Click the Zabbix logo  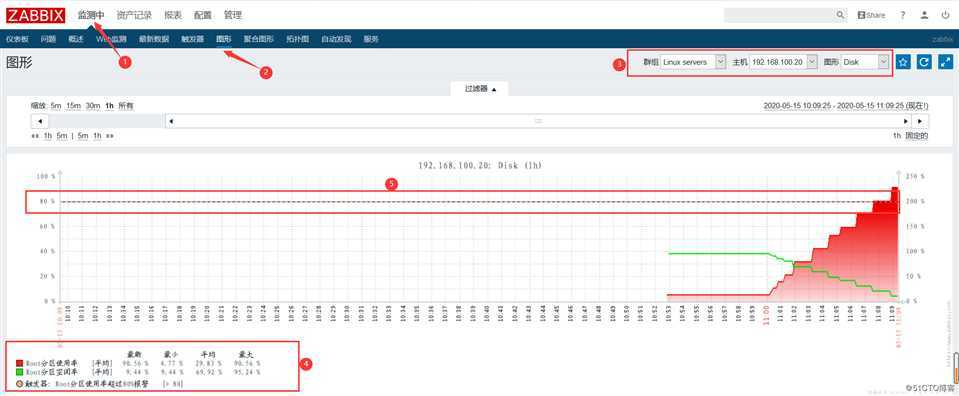35,15
